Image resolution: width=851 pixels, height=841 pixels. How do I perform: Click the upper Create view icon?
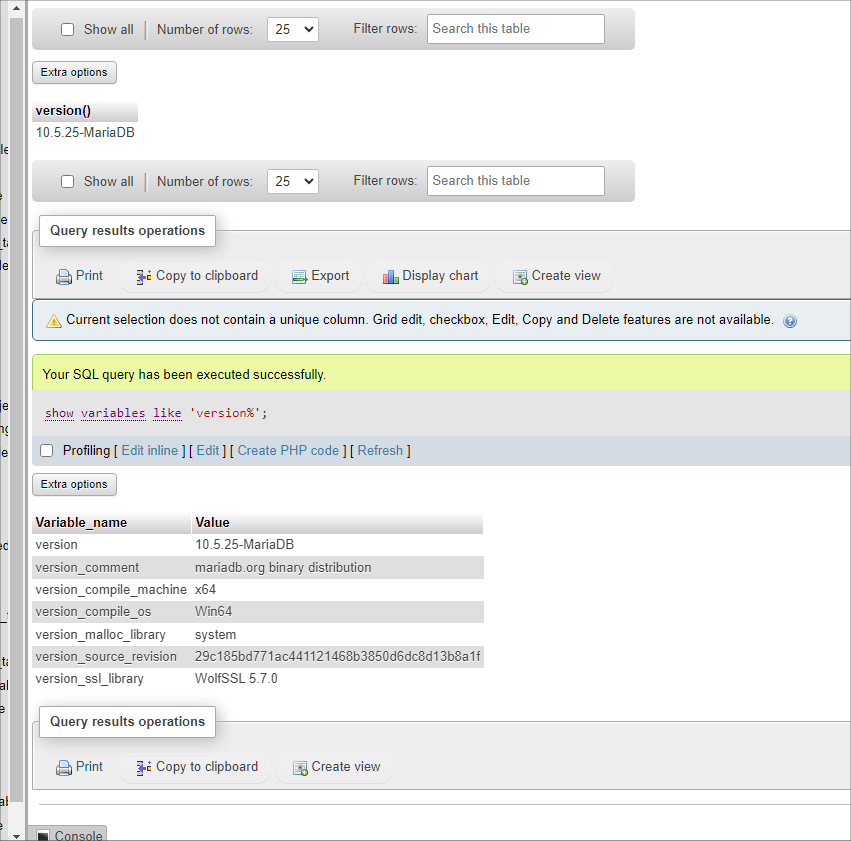[x=520, y=277]
